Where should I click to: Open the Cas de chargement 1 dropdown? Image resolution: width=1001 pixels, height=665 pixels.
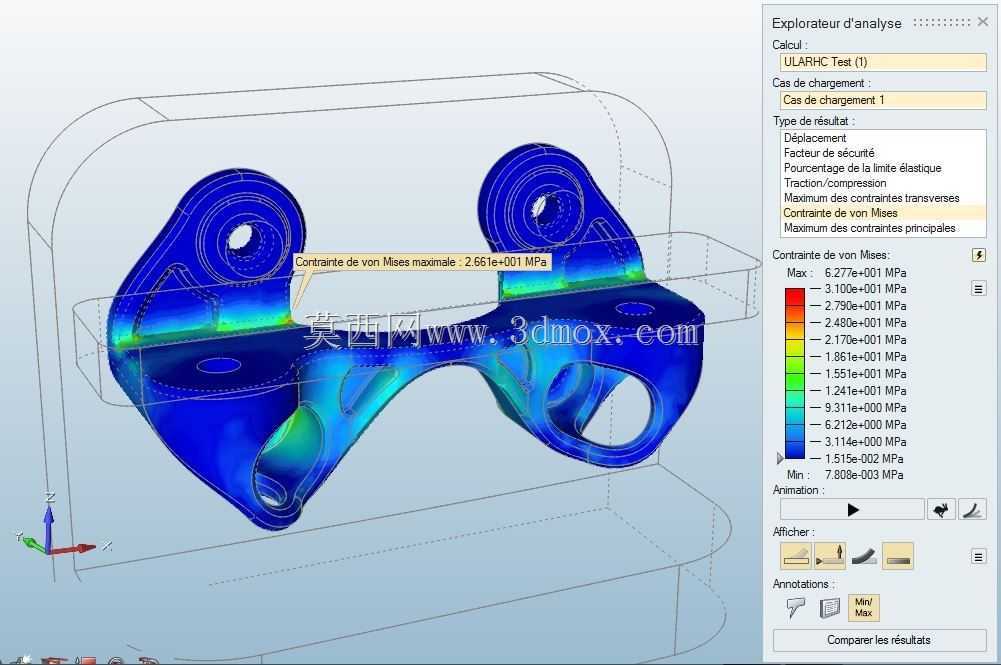(883, 100)
